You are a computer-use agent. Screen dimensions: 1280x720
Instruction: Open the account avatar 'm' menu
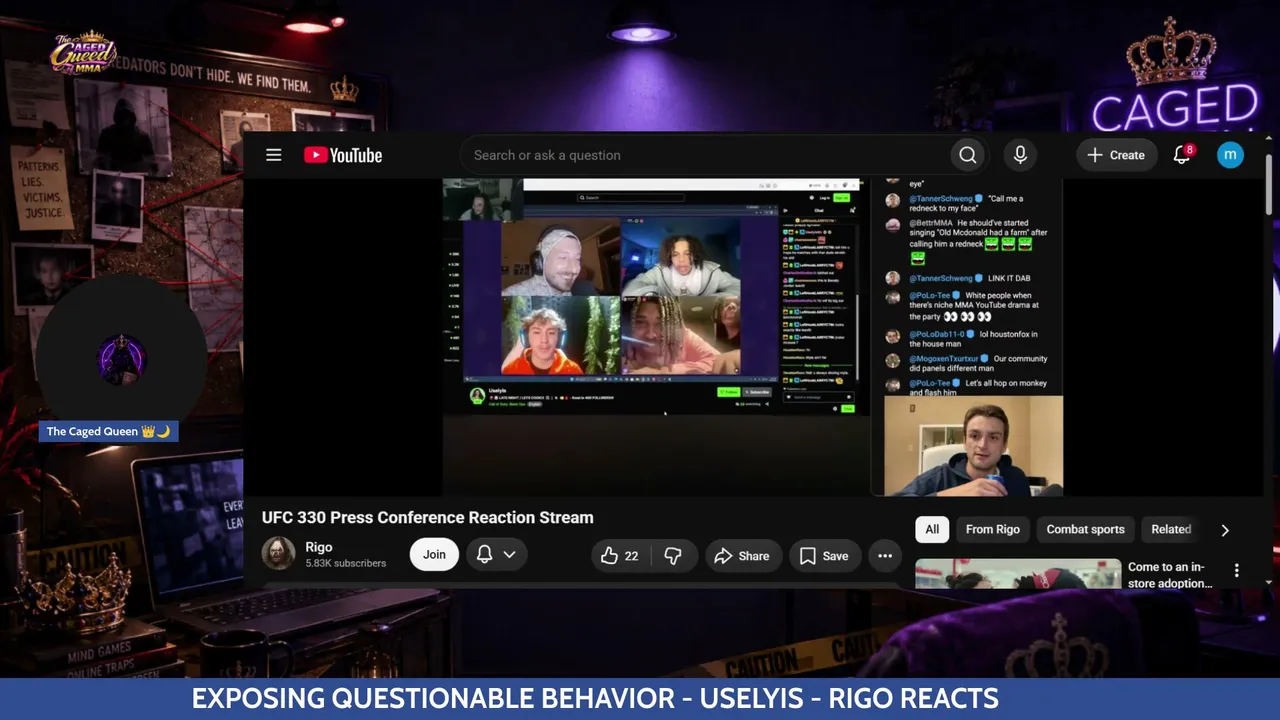[1230, 154]
